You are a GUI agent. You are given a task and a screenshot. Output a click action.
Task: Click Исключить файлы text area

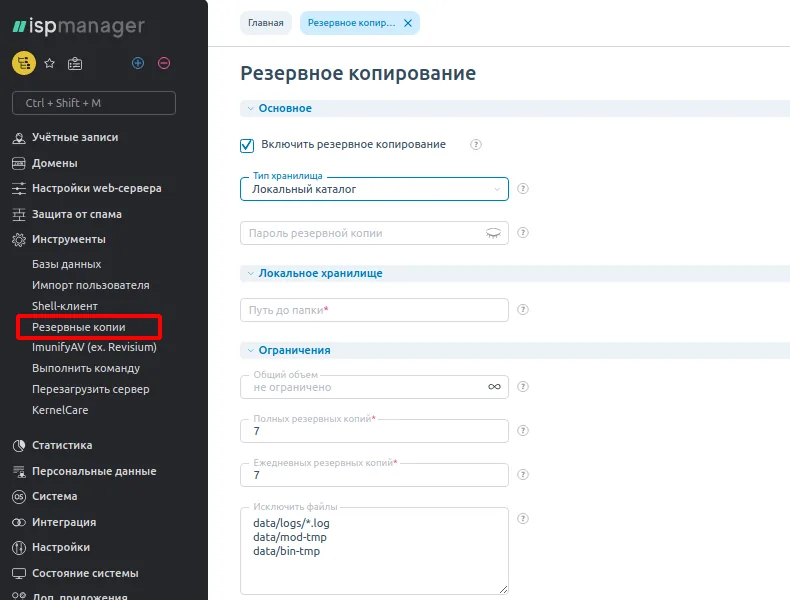[374, 551]
